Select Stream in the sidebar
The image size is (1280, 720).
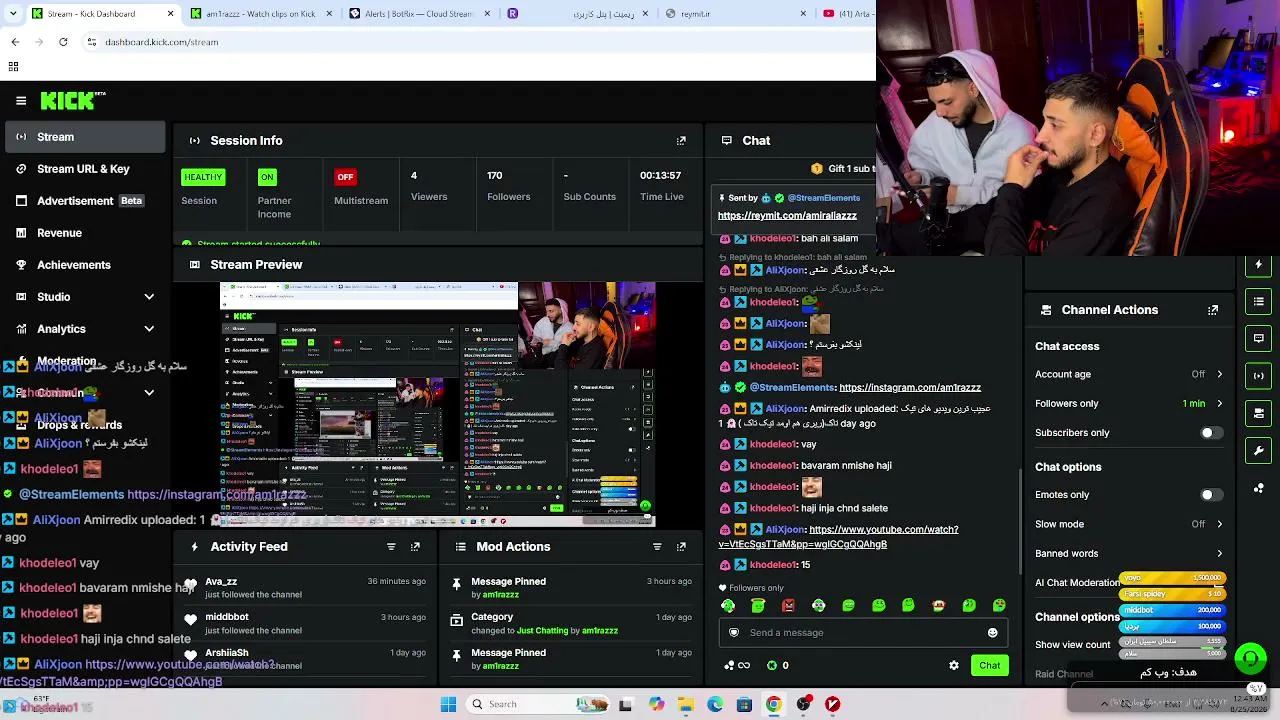85,137
